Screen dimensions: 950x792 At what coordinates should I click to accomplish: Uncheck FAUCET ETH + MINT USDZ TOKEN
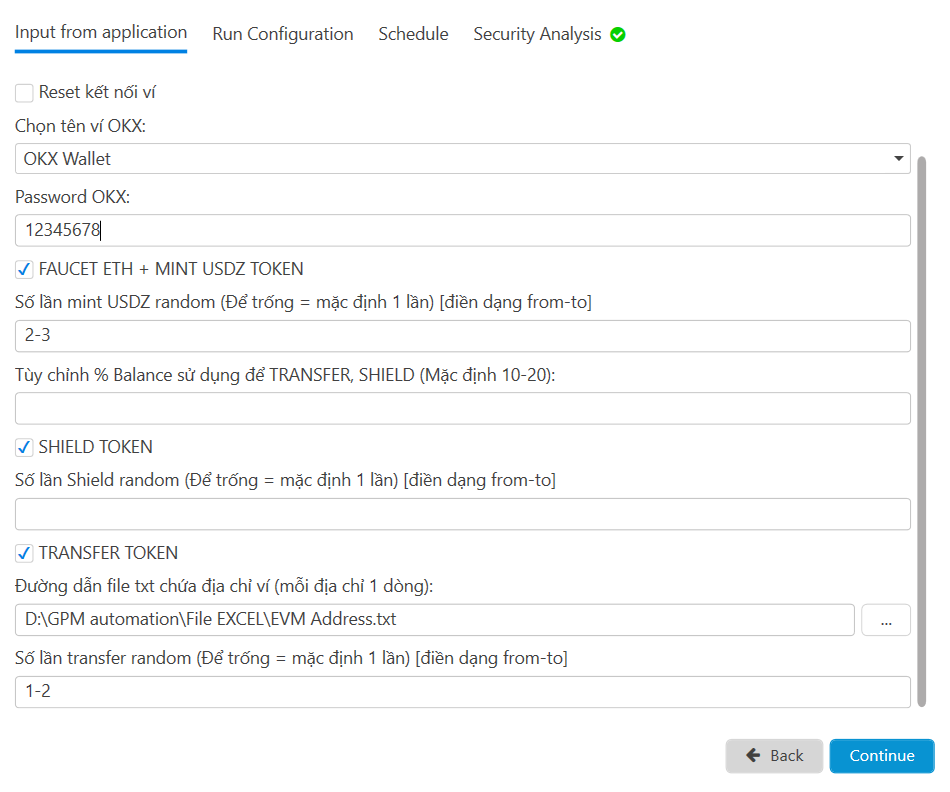24,269
